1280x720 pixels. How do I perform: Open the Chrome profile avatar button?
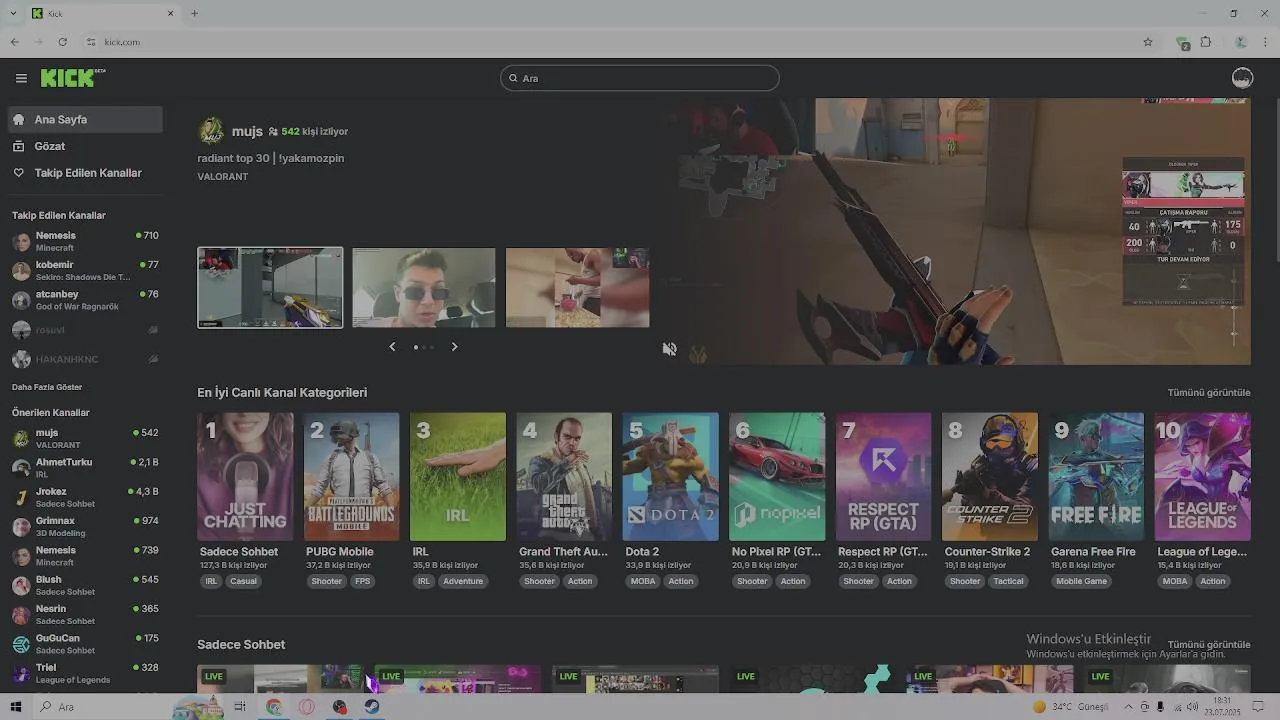point(1241,42)
